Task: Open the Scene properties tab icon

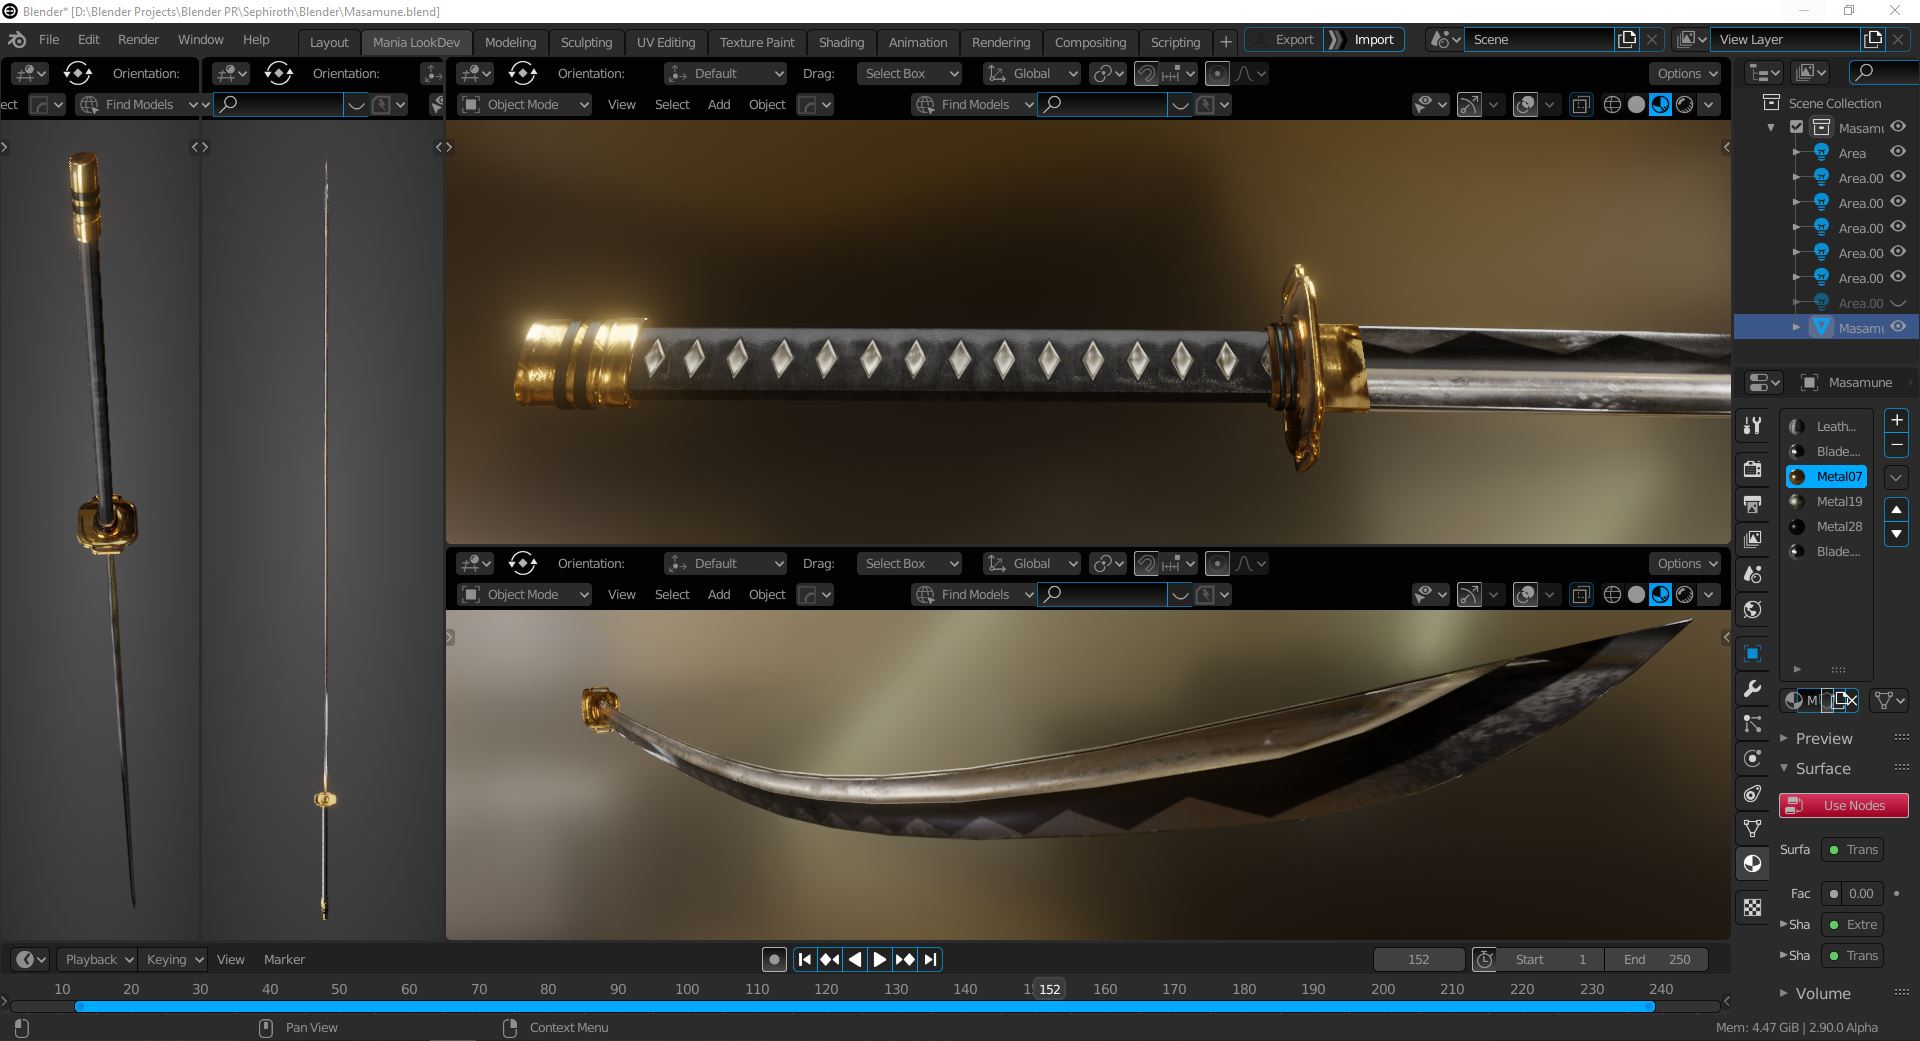Action: tap(1752, 574)
